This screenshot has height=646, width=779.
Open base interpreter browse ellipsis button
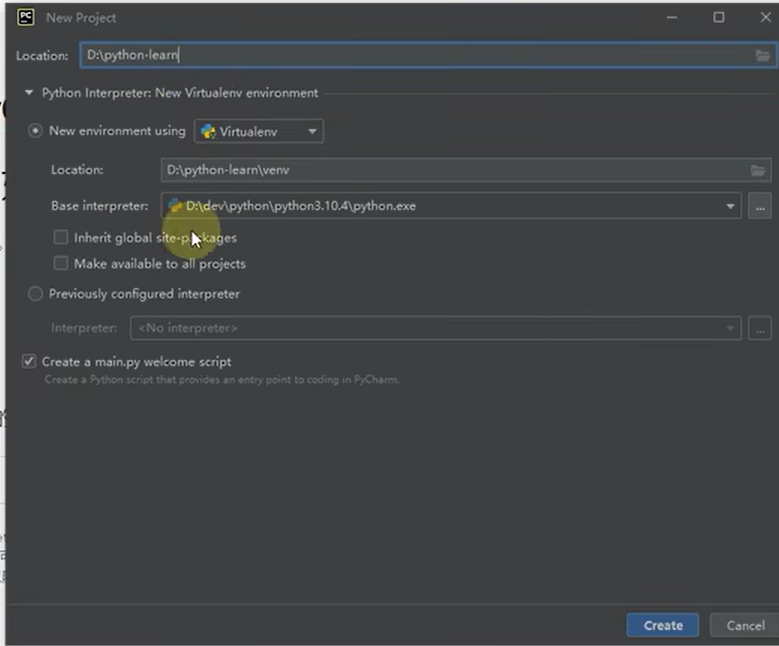coord(760,206)
